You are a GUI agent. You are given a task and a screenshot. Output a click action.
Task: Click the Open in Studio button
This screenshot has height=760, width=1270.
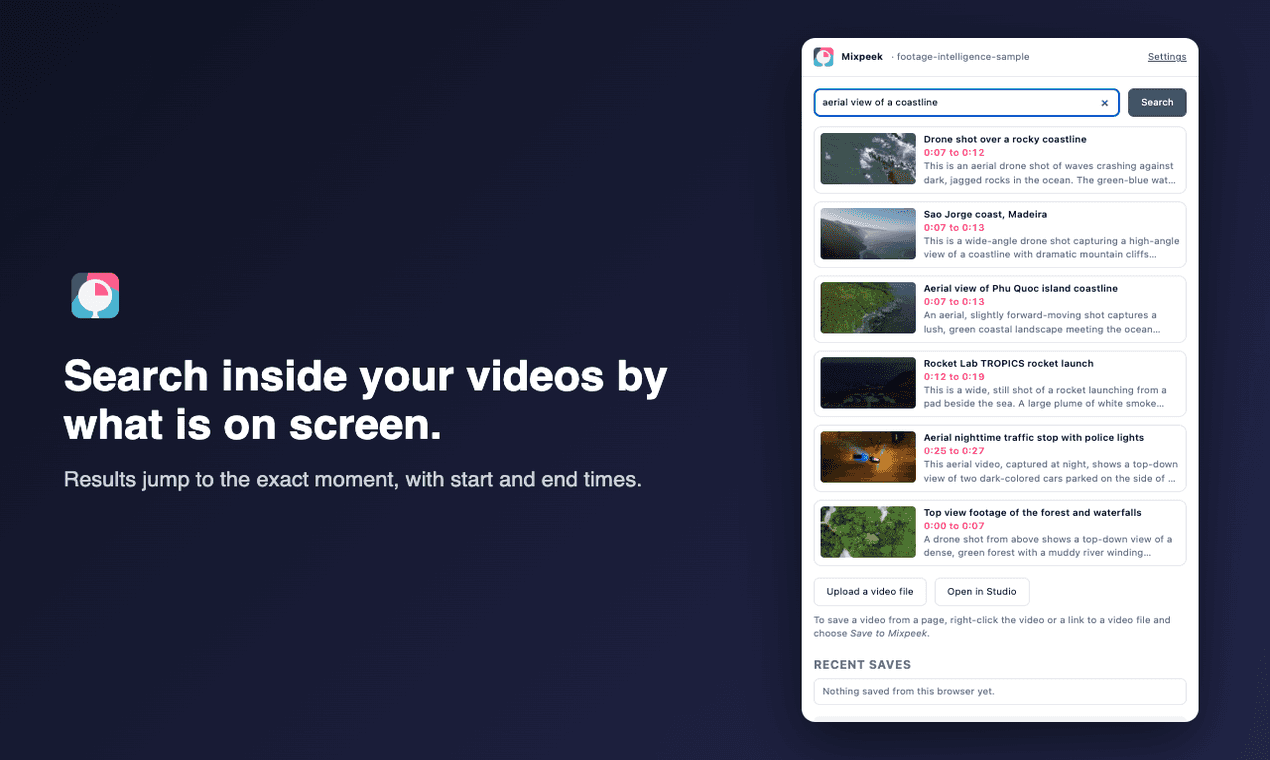982,592
